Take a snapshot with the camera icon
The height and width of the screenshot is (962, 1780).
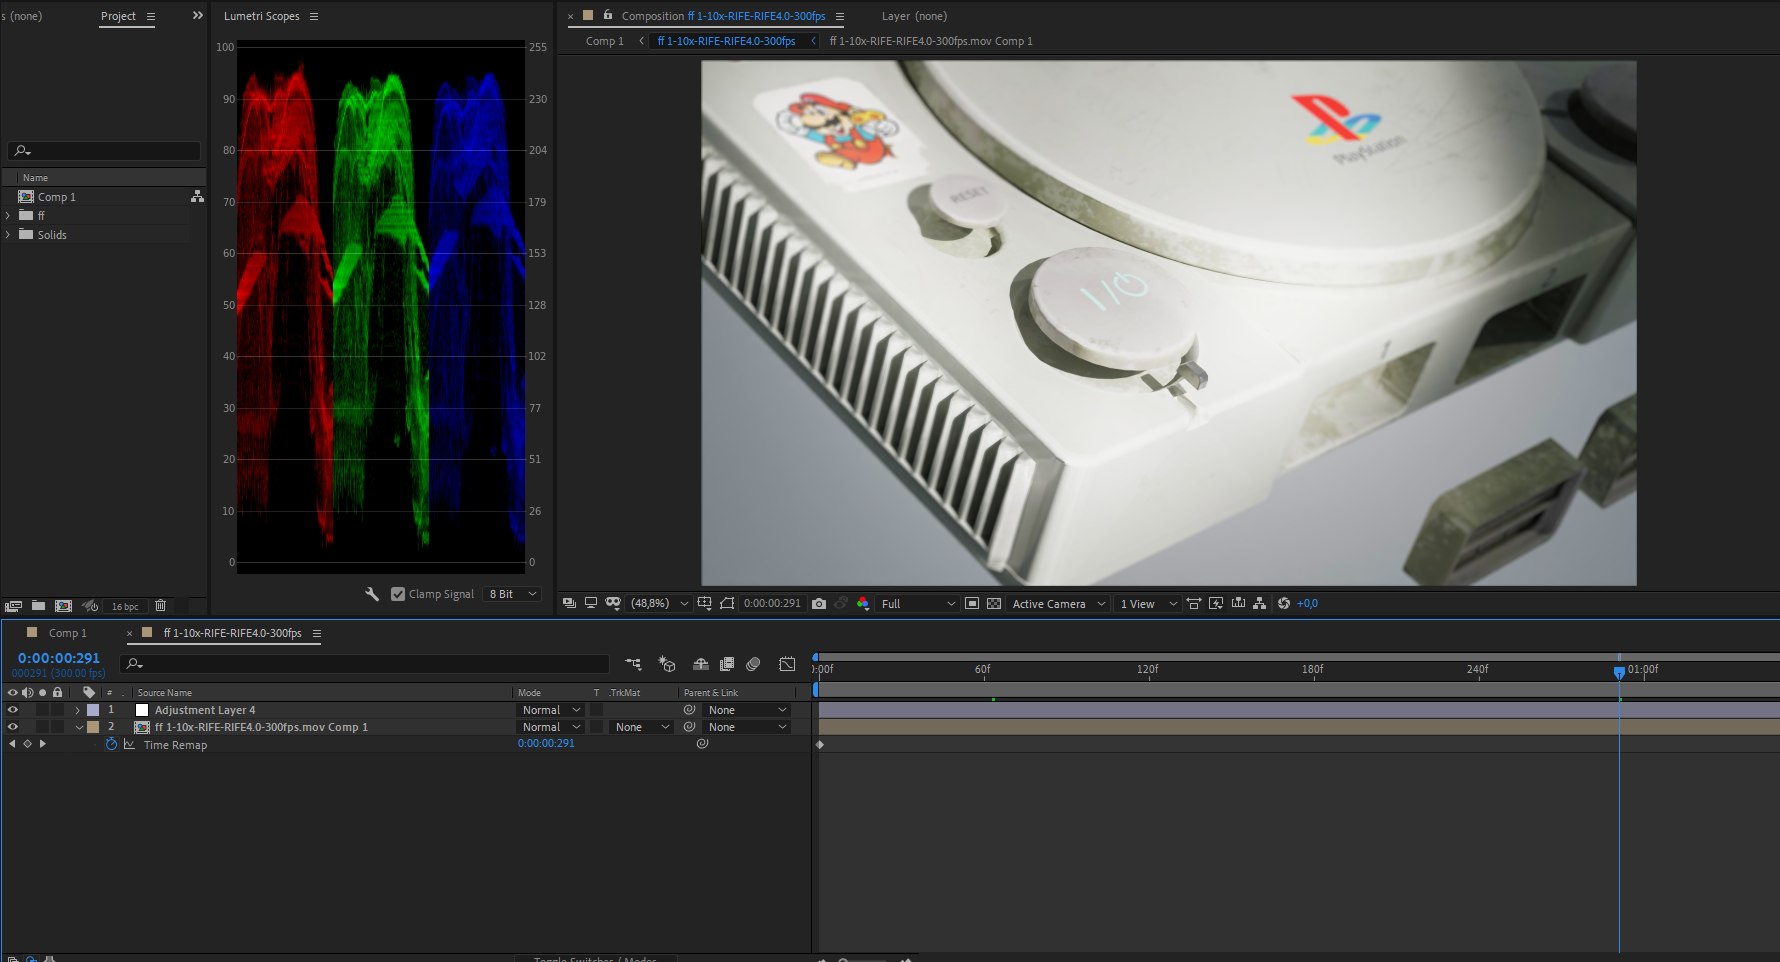click(819, 604)
